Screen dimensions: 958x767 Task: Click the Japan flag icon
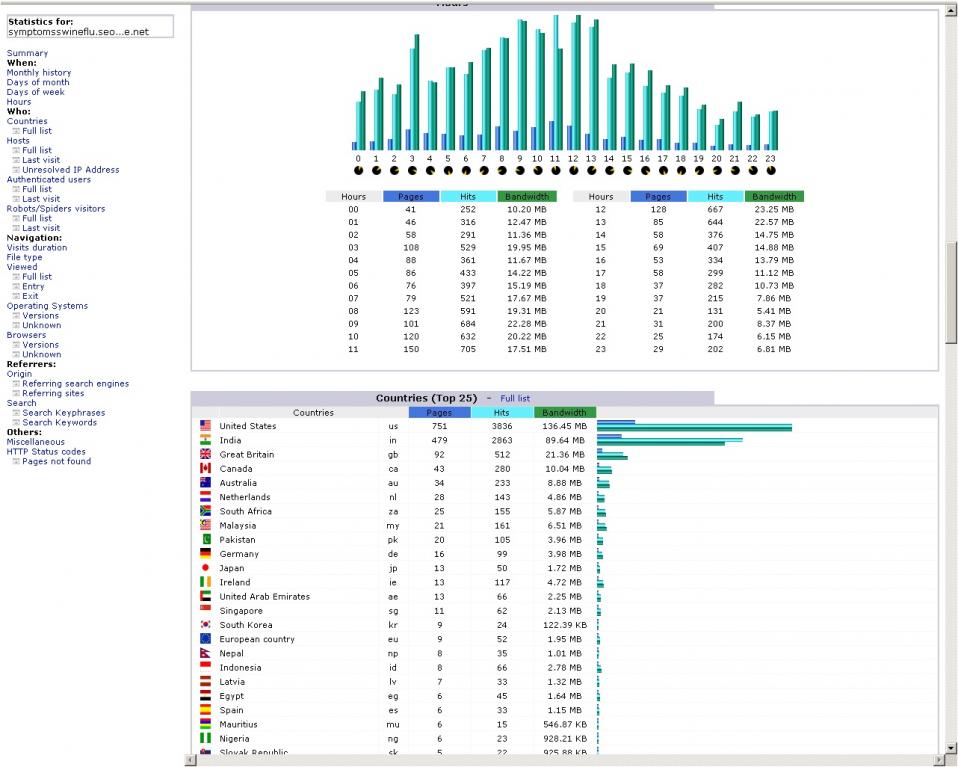tap(205, 568)
